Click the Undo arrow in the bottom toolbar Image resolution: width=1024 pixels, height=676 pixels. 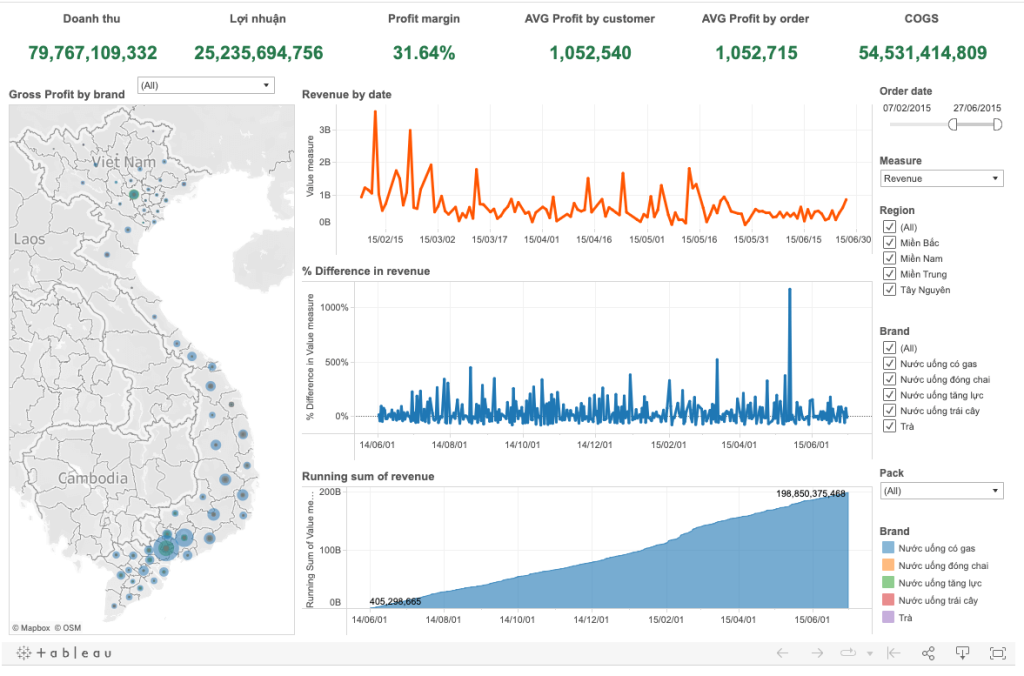click(782, 652)
